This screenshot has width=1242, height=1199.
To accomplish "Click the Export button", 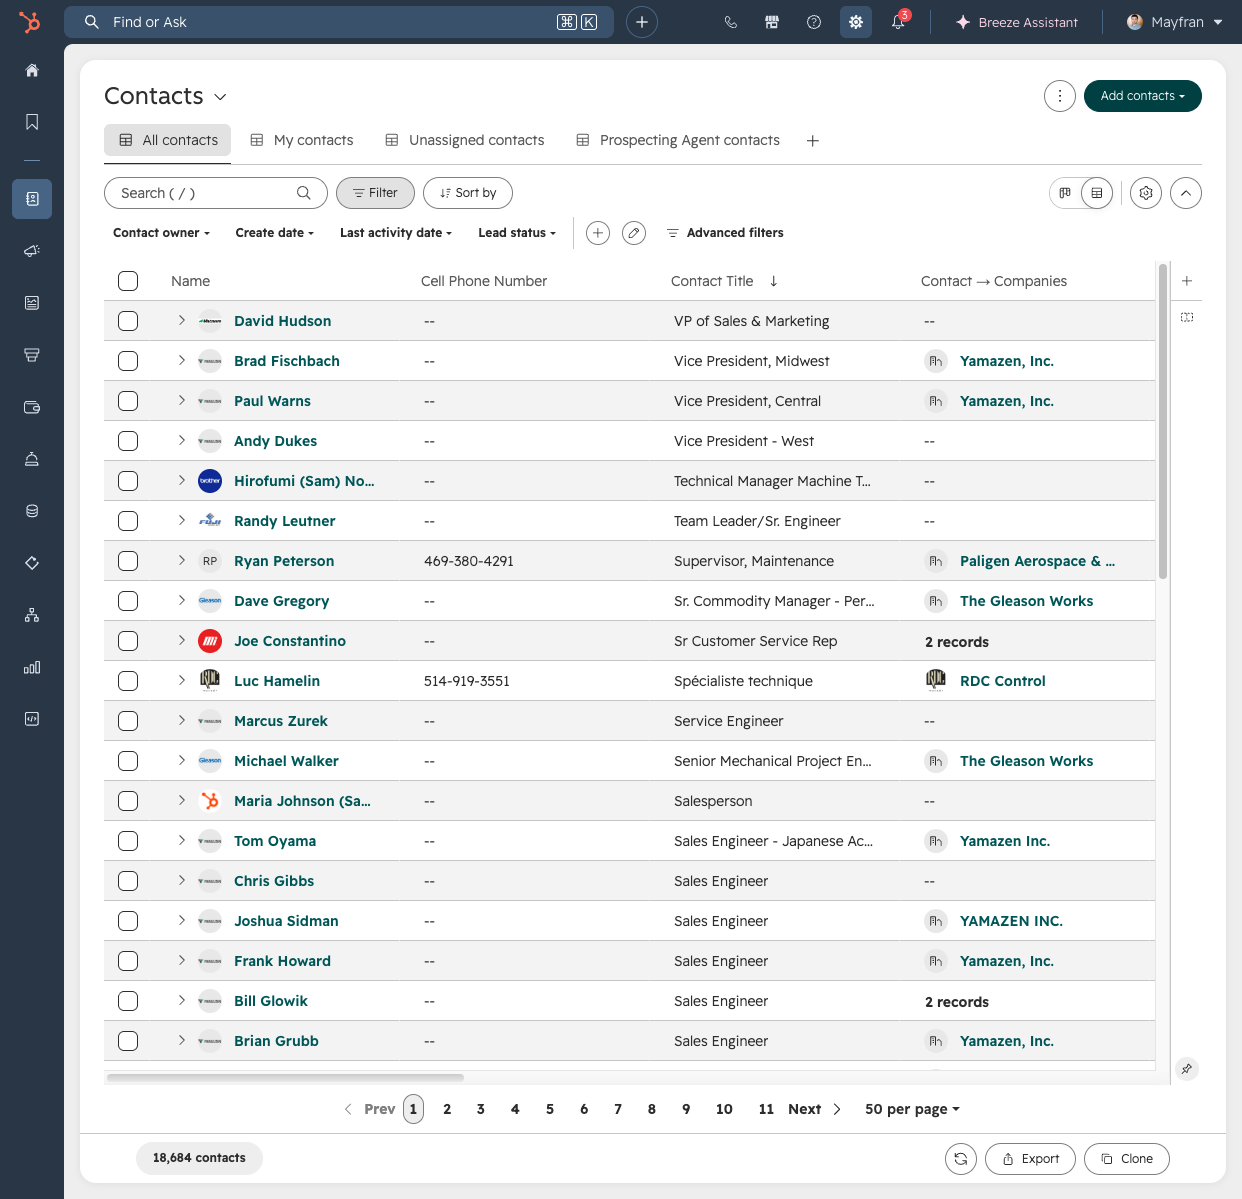I will [x=1031, y=1159].
